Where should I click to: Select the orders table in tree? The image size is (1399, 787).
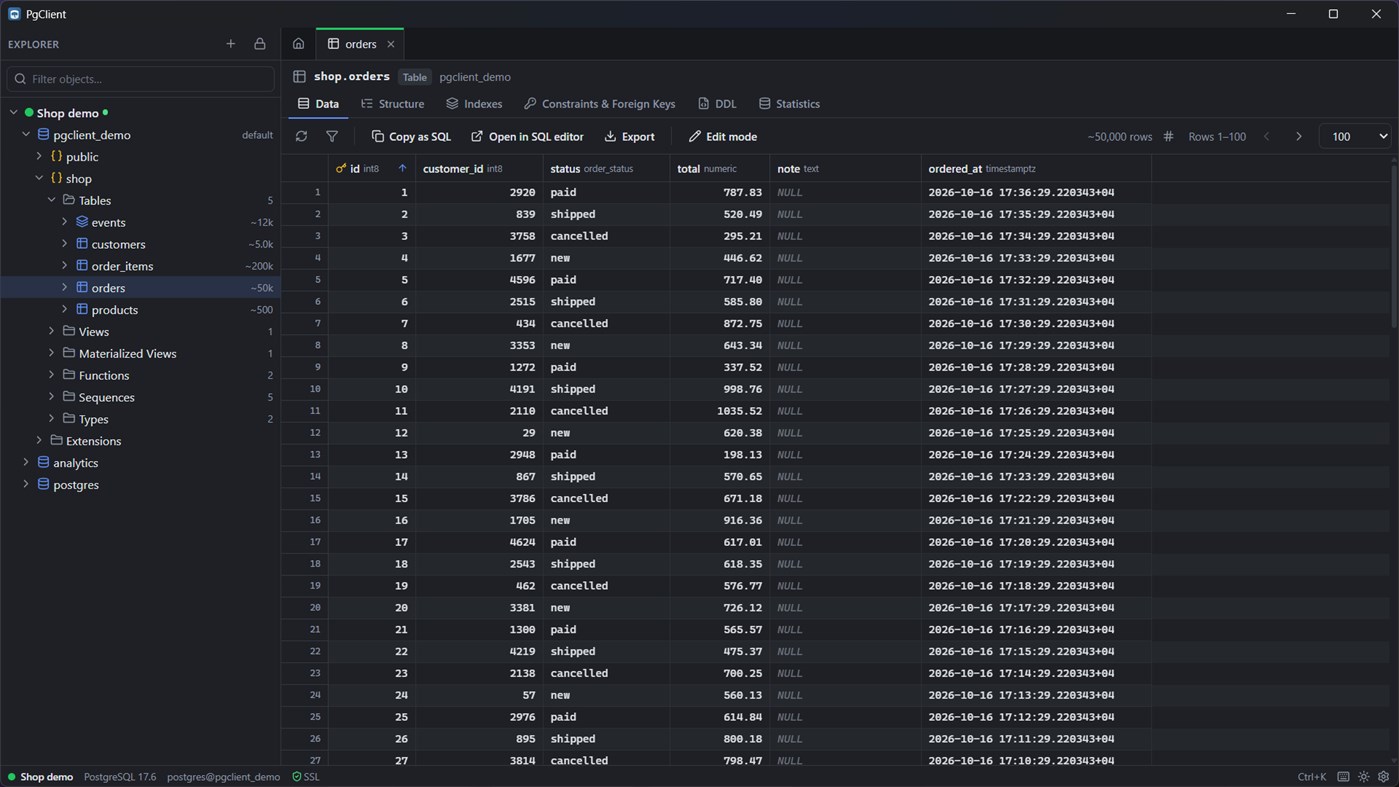(140, 288)
